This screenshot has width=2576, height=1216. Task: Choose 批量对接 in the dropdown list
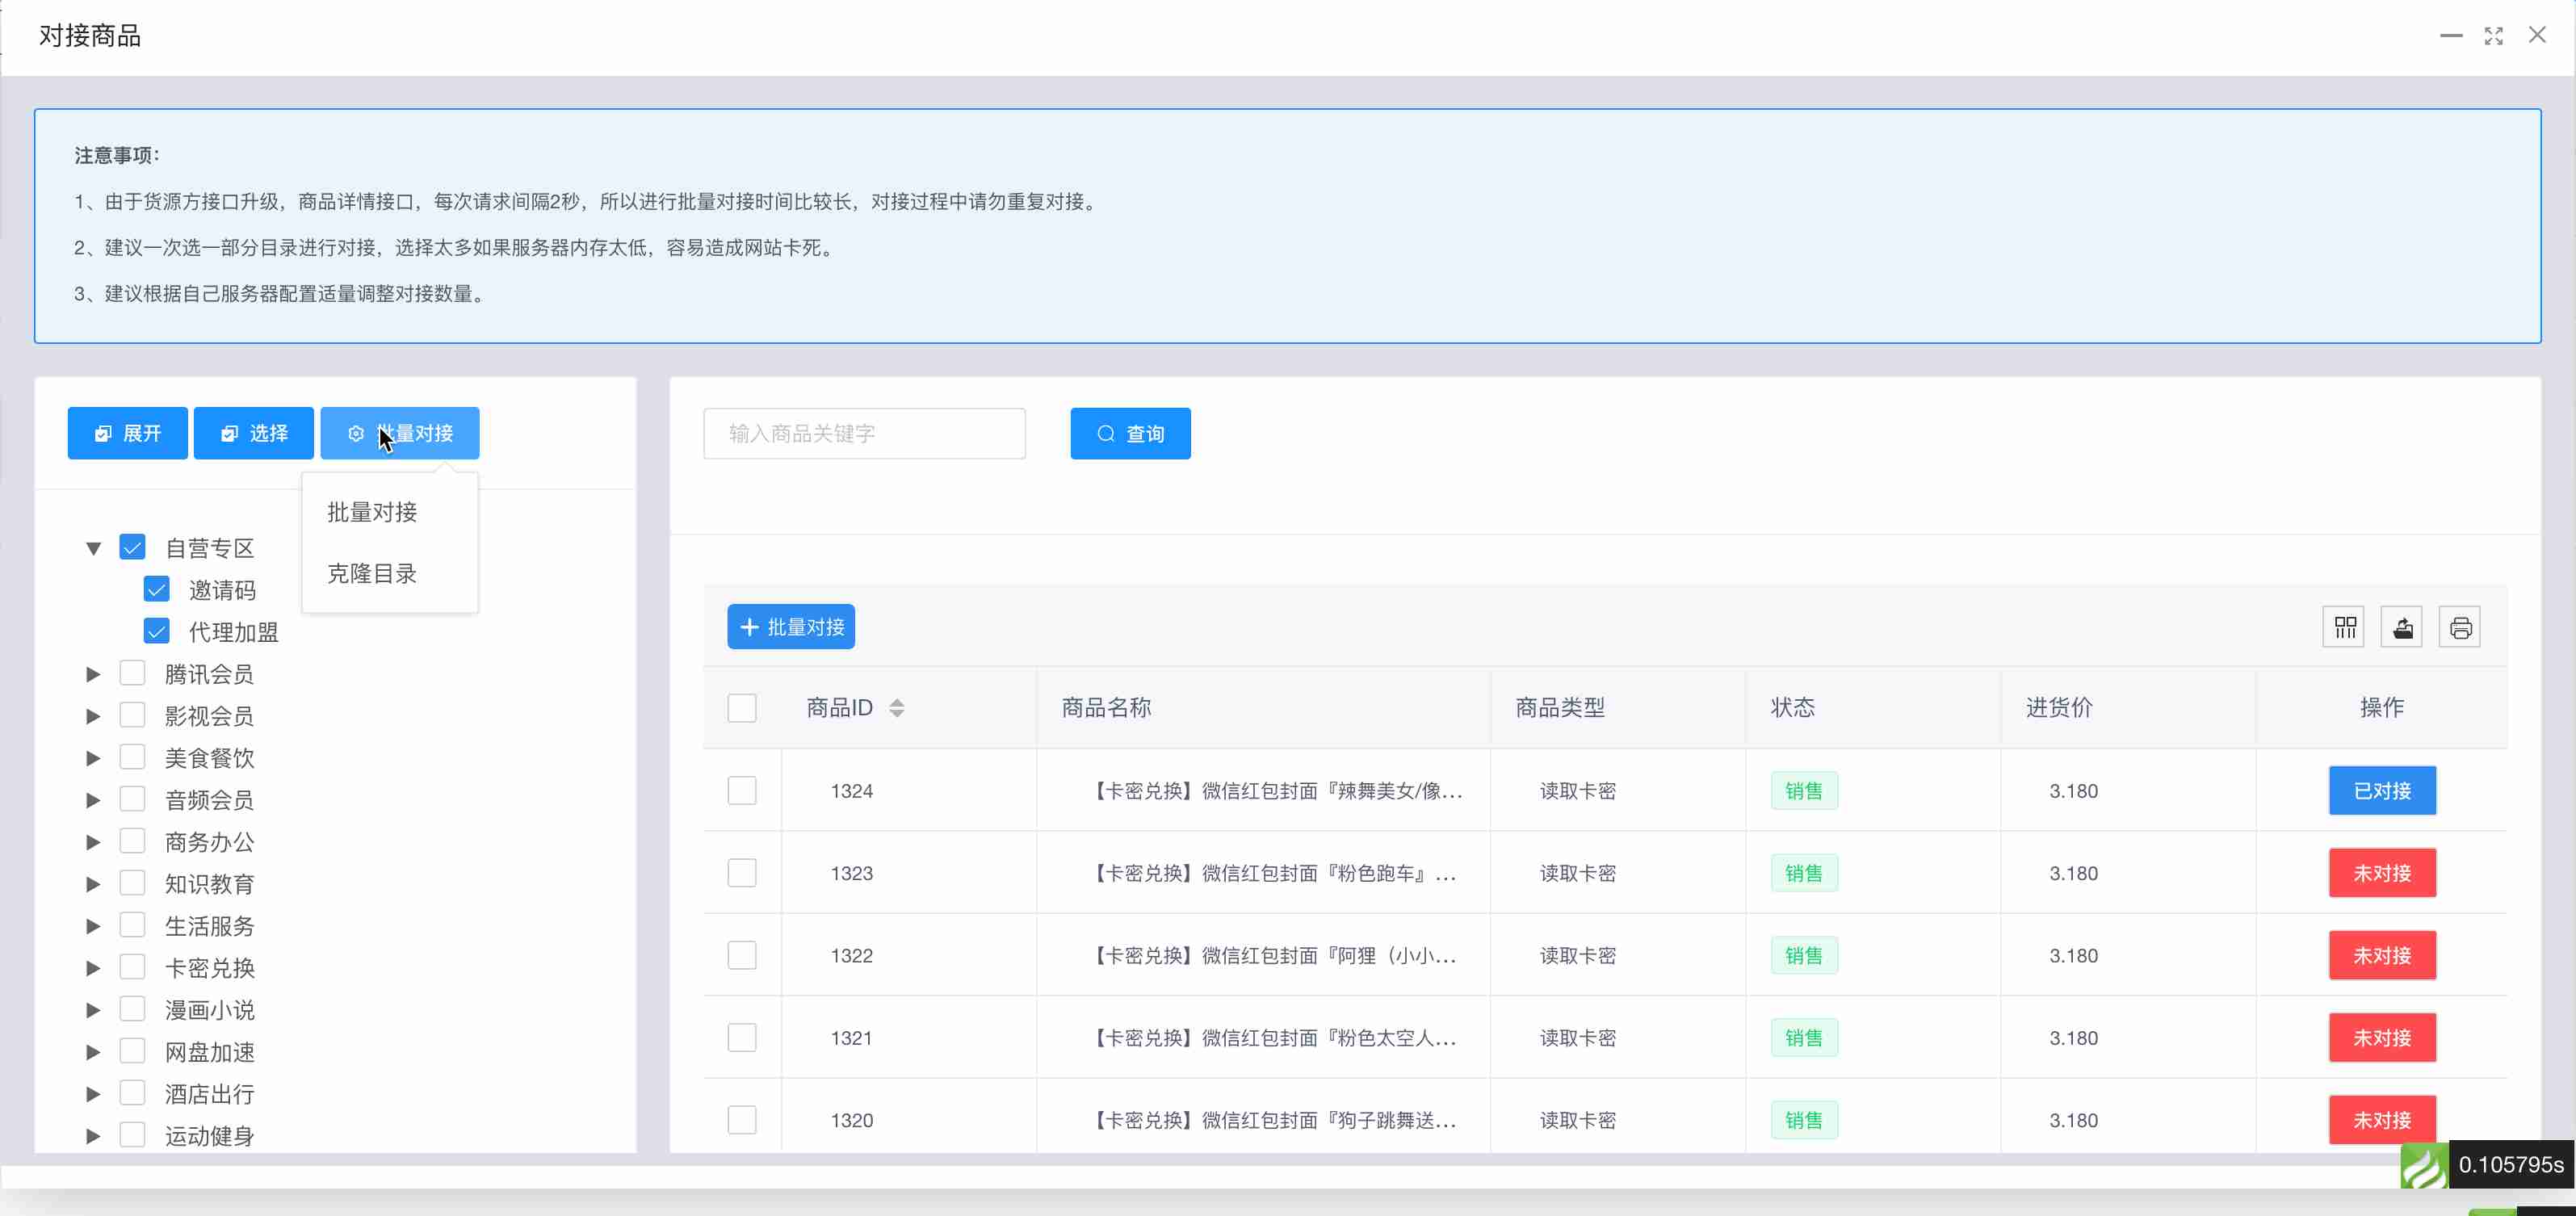[x=372, y=512]
